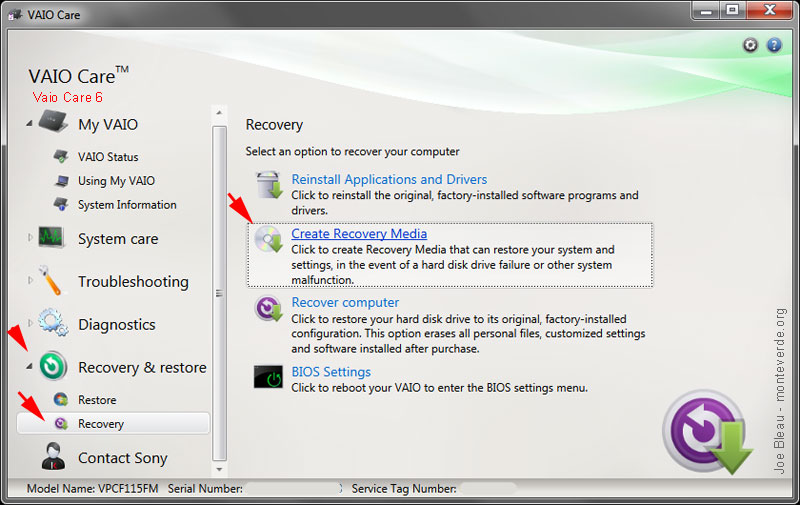Click the BIOS Settings power icon
The height and width of the screenshot is (505, 800).
pos(268,377)
